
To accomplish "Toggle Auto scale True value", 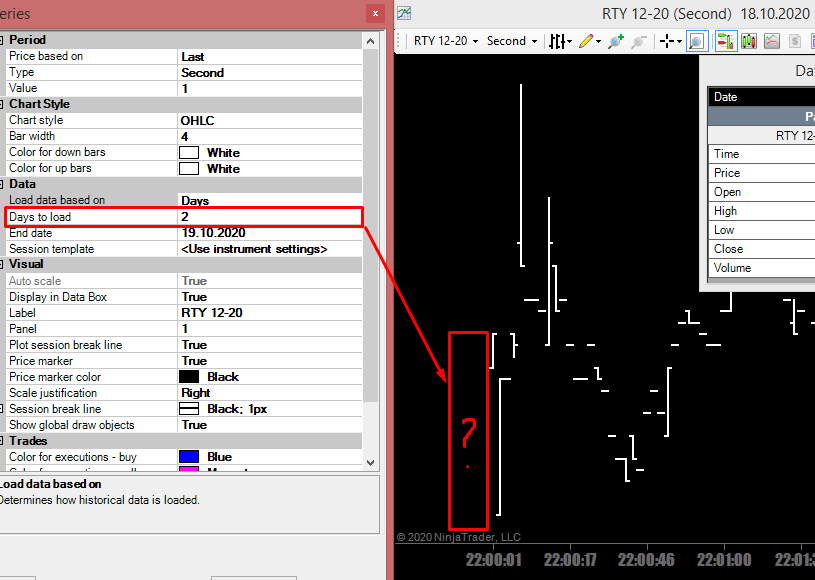I will tap(270, 281).
